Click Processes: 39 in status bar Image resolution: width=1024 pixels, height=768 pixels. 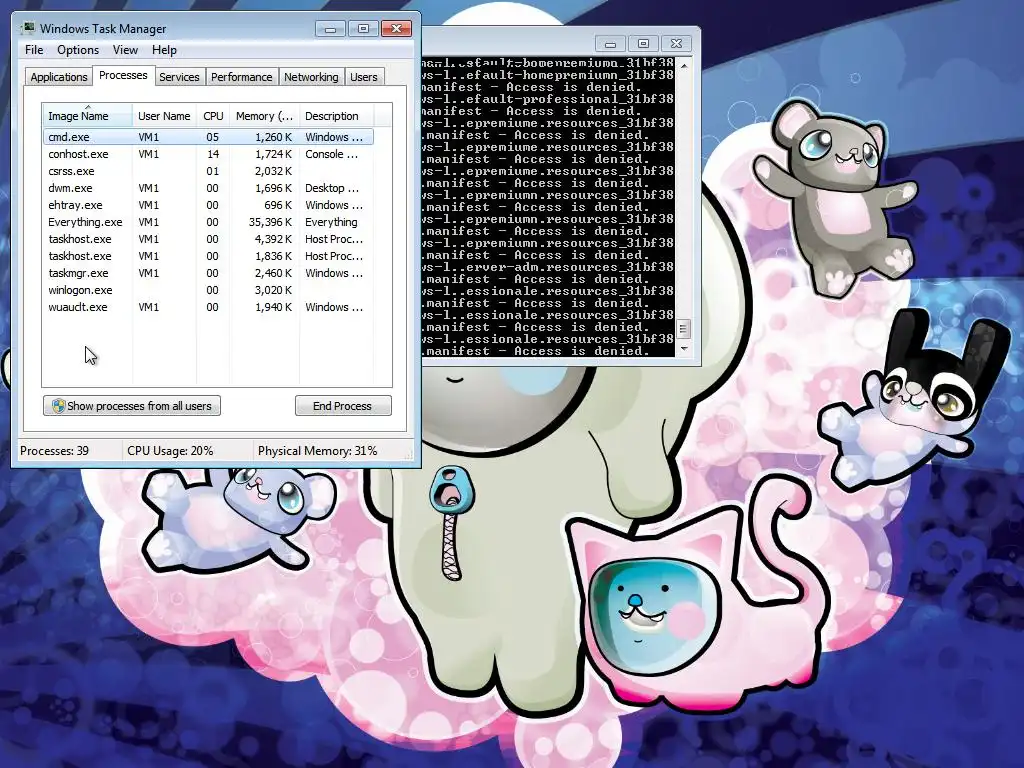point(54,451)
